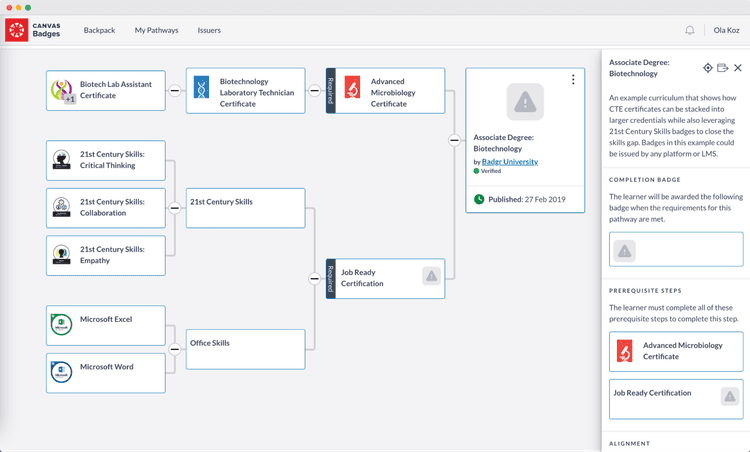This screenshot has width=750, height=452.
Task: Click "Associate Degree: Biotechnology" panel title
Action: (x=639, y=68)
